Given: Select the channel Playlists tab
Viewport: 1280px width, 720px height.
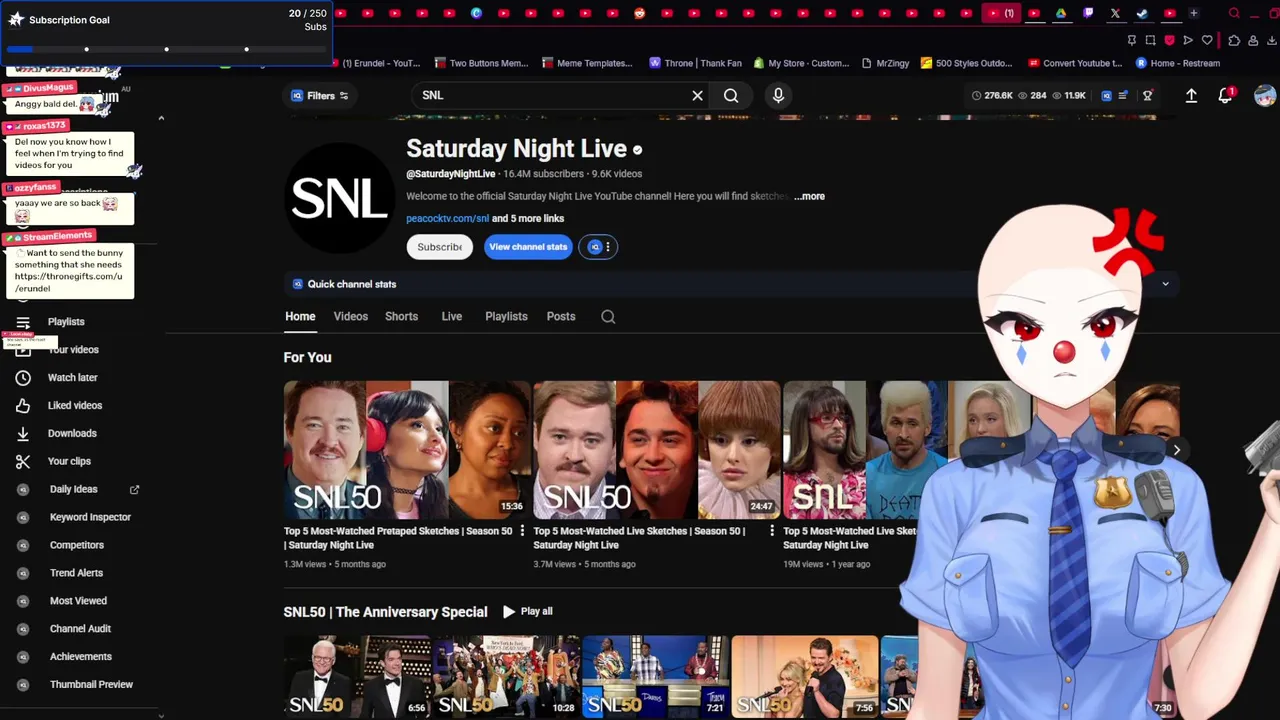Looking at the screenshot, I should (x=506, y=317).
